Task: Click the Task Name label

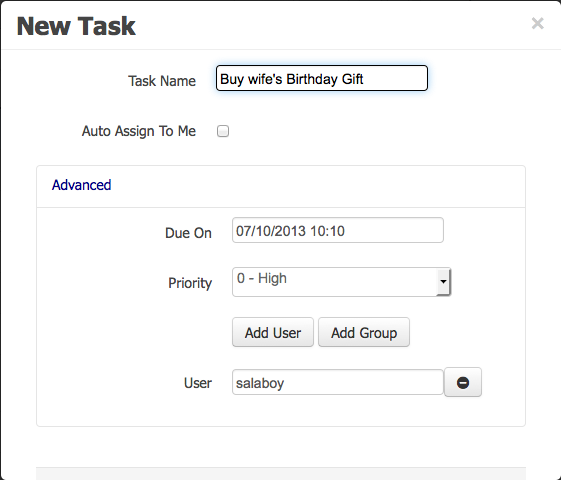Action: pos(162,81)
